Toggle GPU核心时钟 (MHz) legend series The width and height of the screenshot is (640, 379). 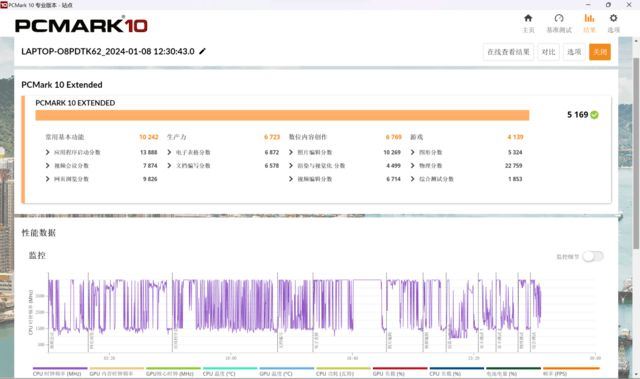173,372
